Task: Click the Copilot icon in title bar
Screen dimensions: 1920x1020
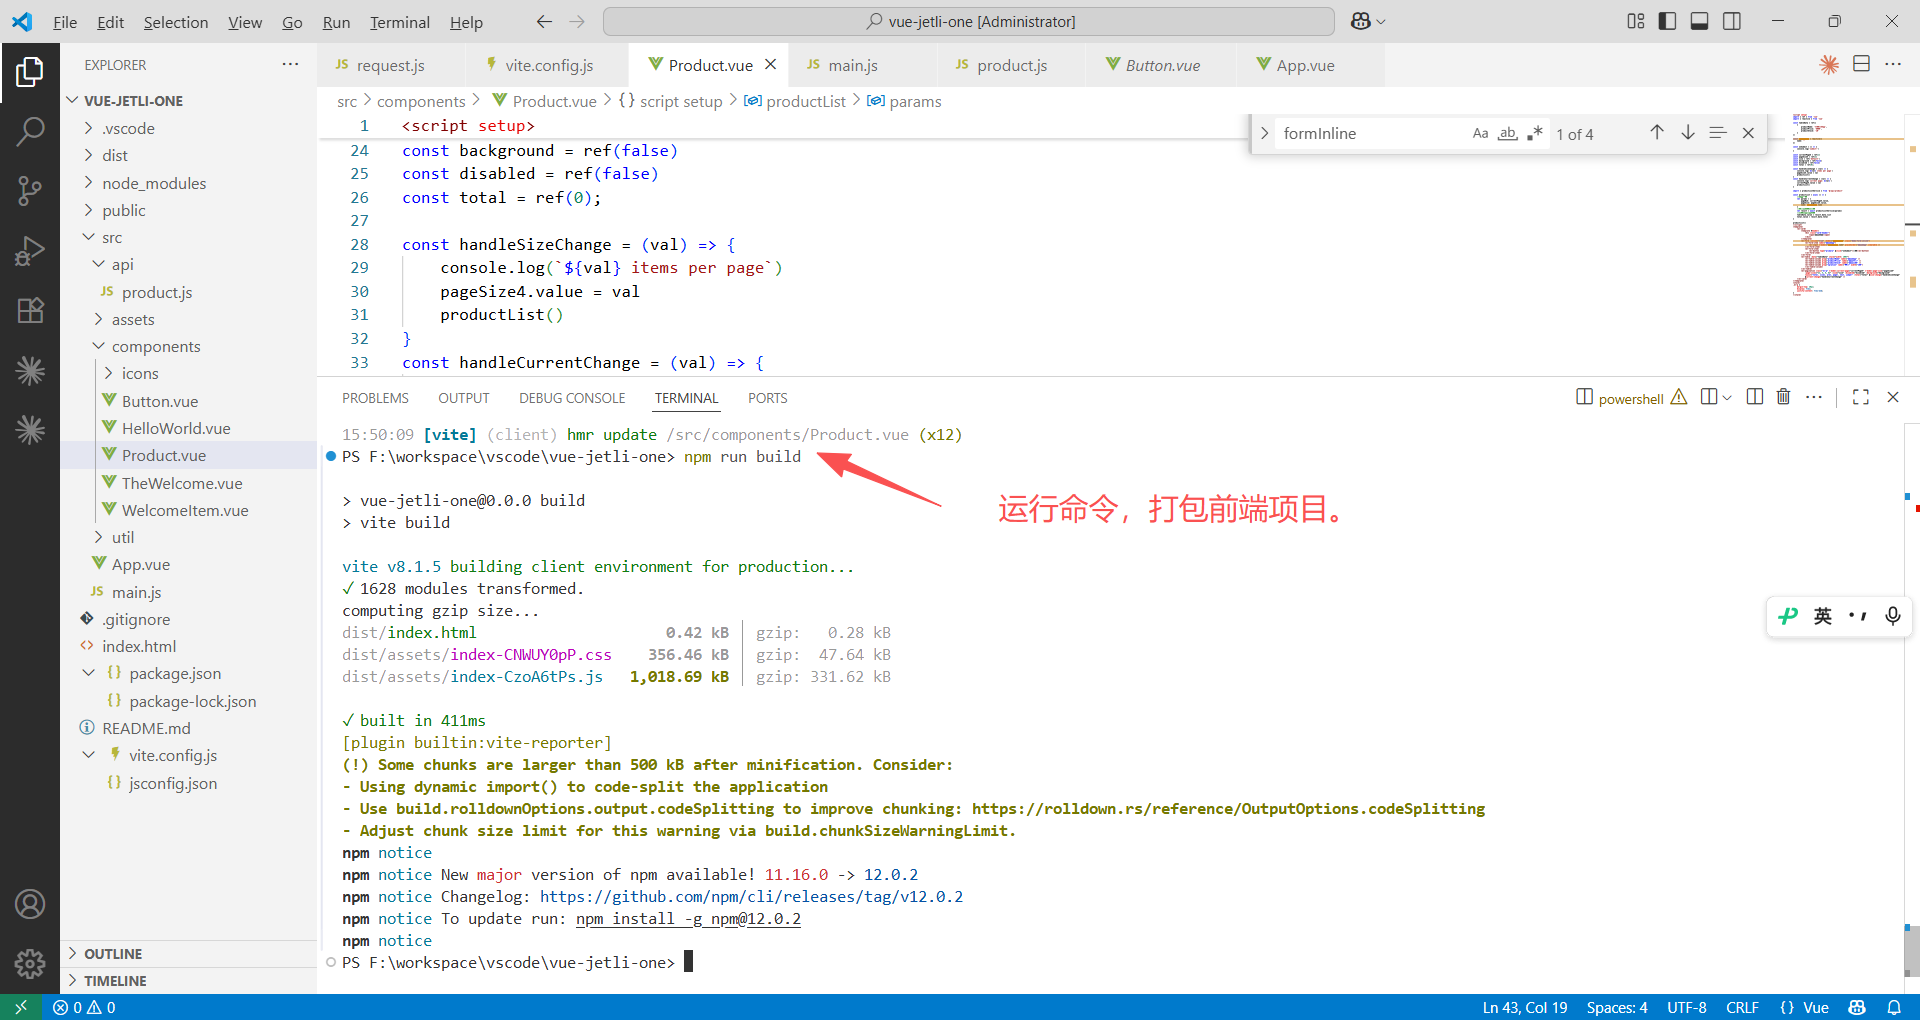Action: 1360,21
